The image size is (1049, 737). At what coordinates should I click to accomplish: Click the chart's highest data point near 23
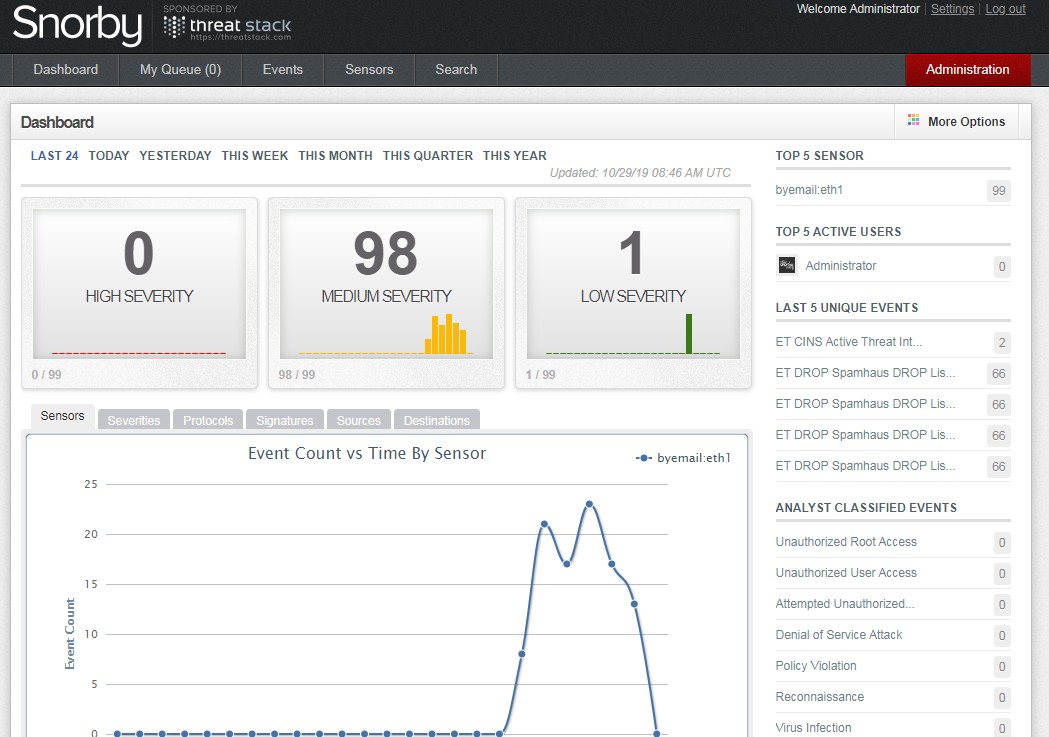[589, 504]
